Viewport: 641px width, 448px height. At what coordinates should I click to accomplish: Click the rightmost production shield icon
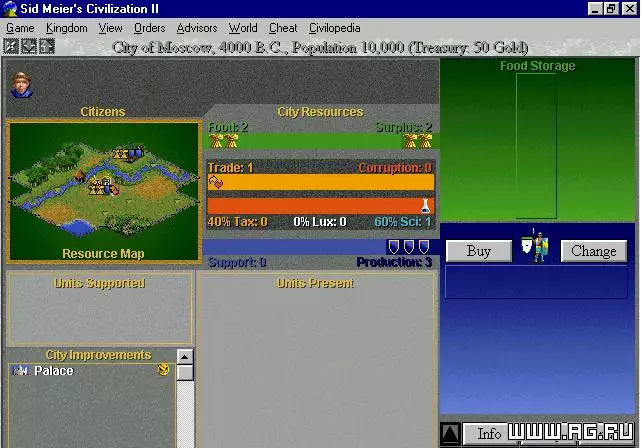tap(424, 246)
